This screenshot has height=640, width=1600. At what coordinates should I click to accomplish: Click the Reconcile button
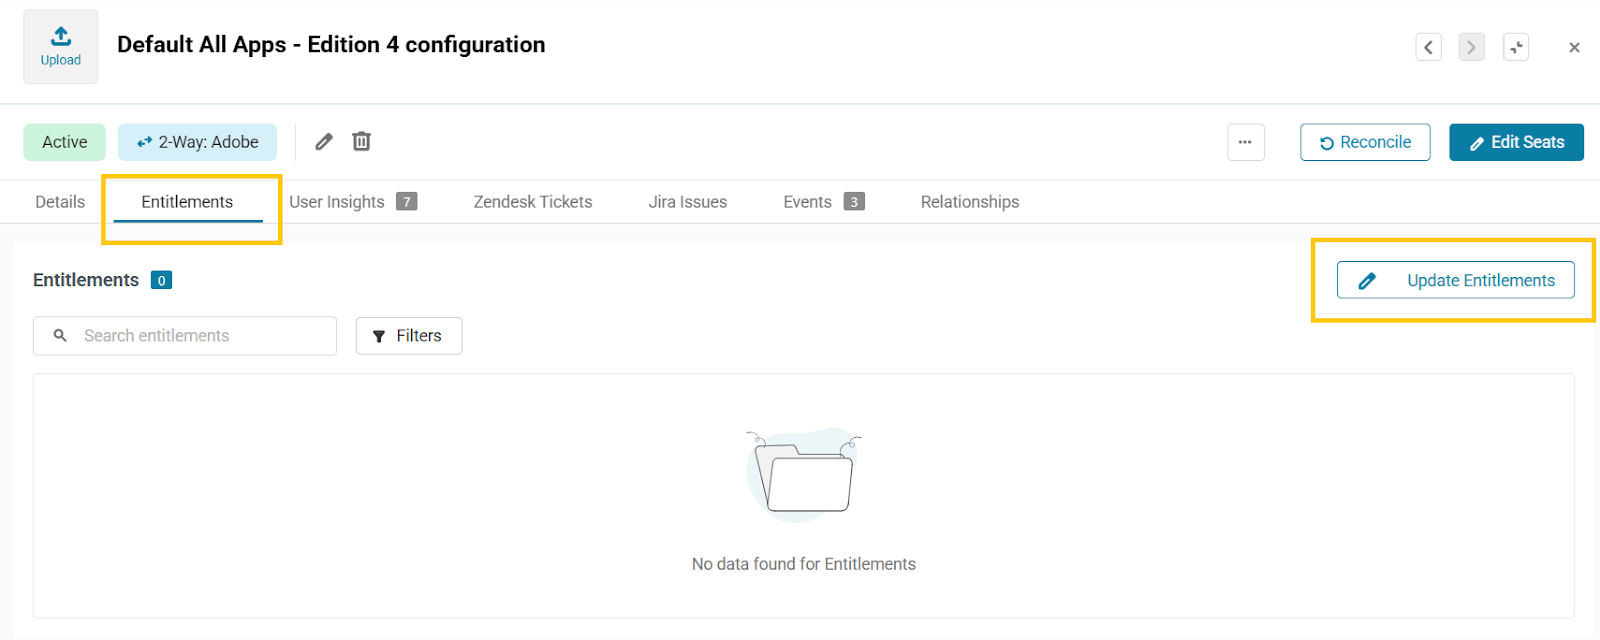coord(1365,142)
